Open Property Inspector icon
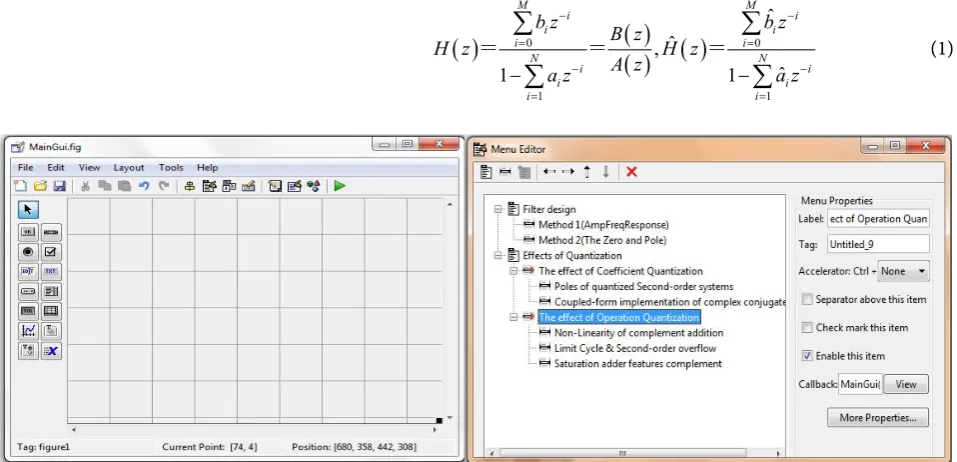 [294, 186]
